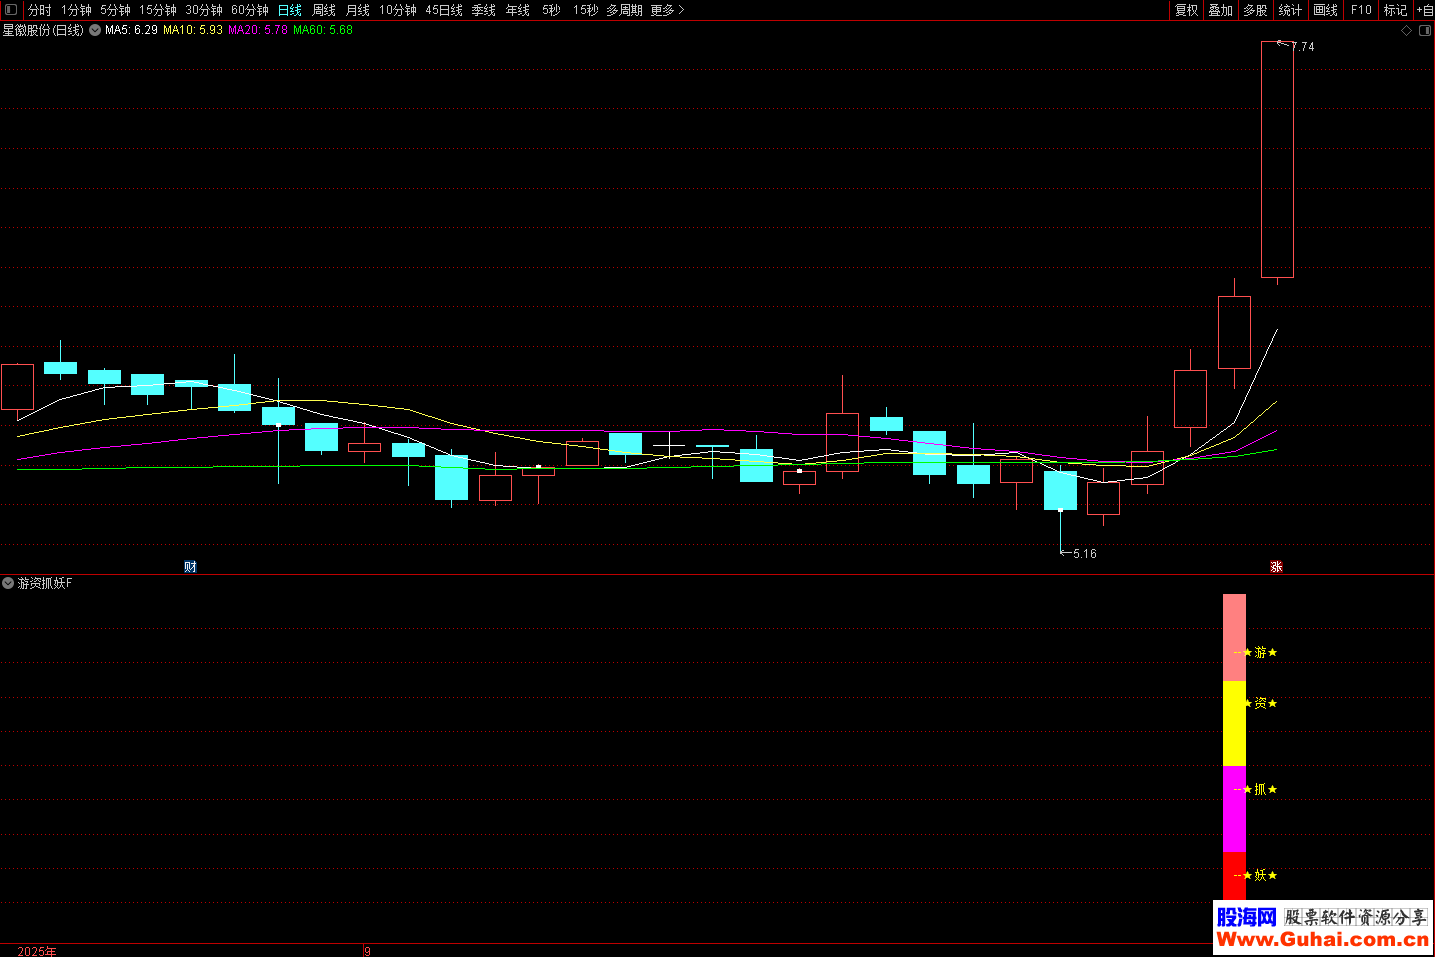Select the 60分钟 period tab

249,10
